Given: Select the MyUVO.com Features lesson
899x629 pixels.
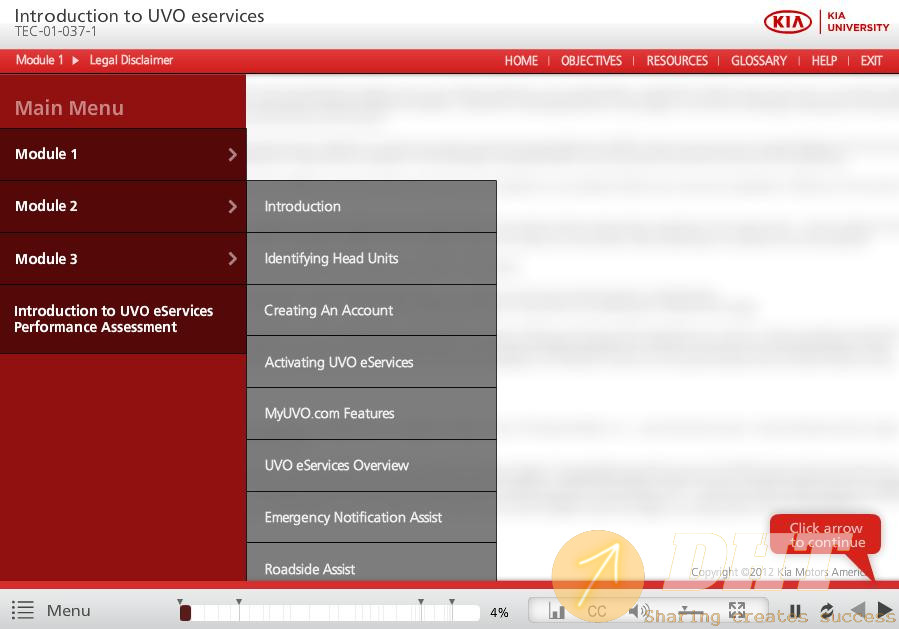Looking at the screenshot, I should coord(372,413).
